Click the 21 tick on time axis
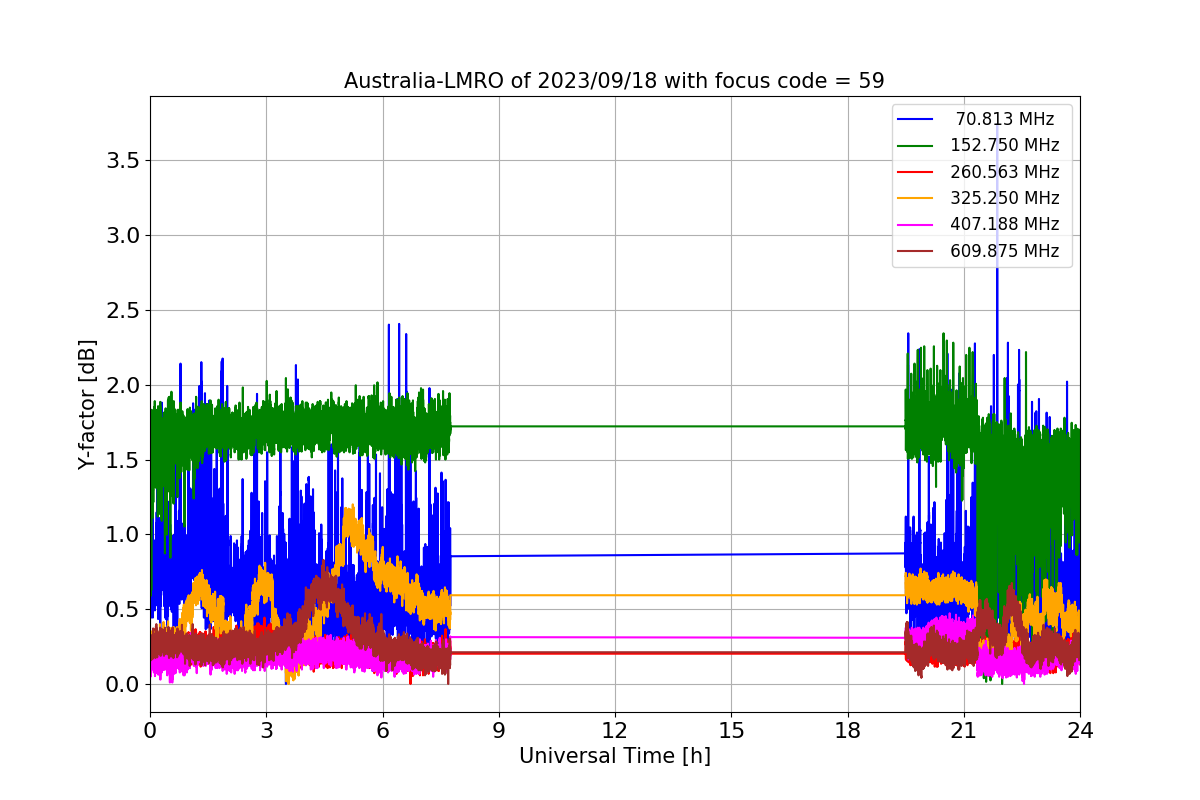This screenshot has height=800, width=1200. (964, 731)
